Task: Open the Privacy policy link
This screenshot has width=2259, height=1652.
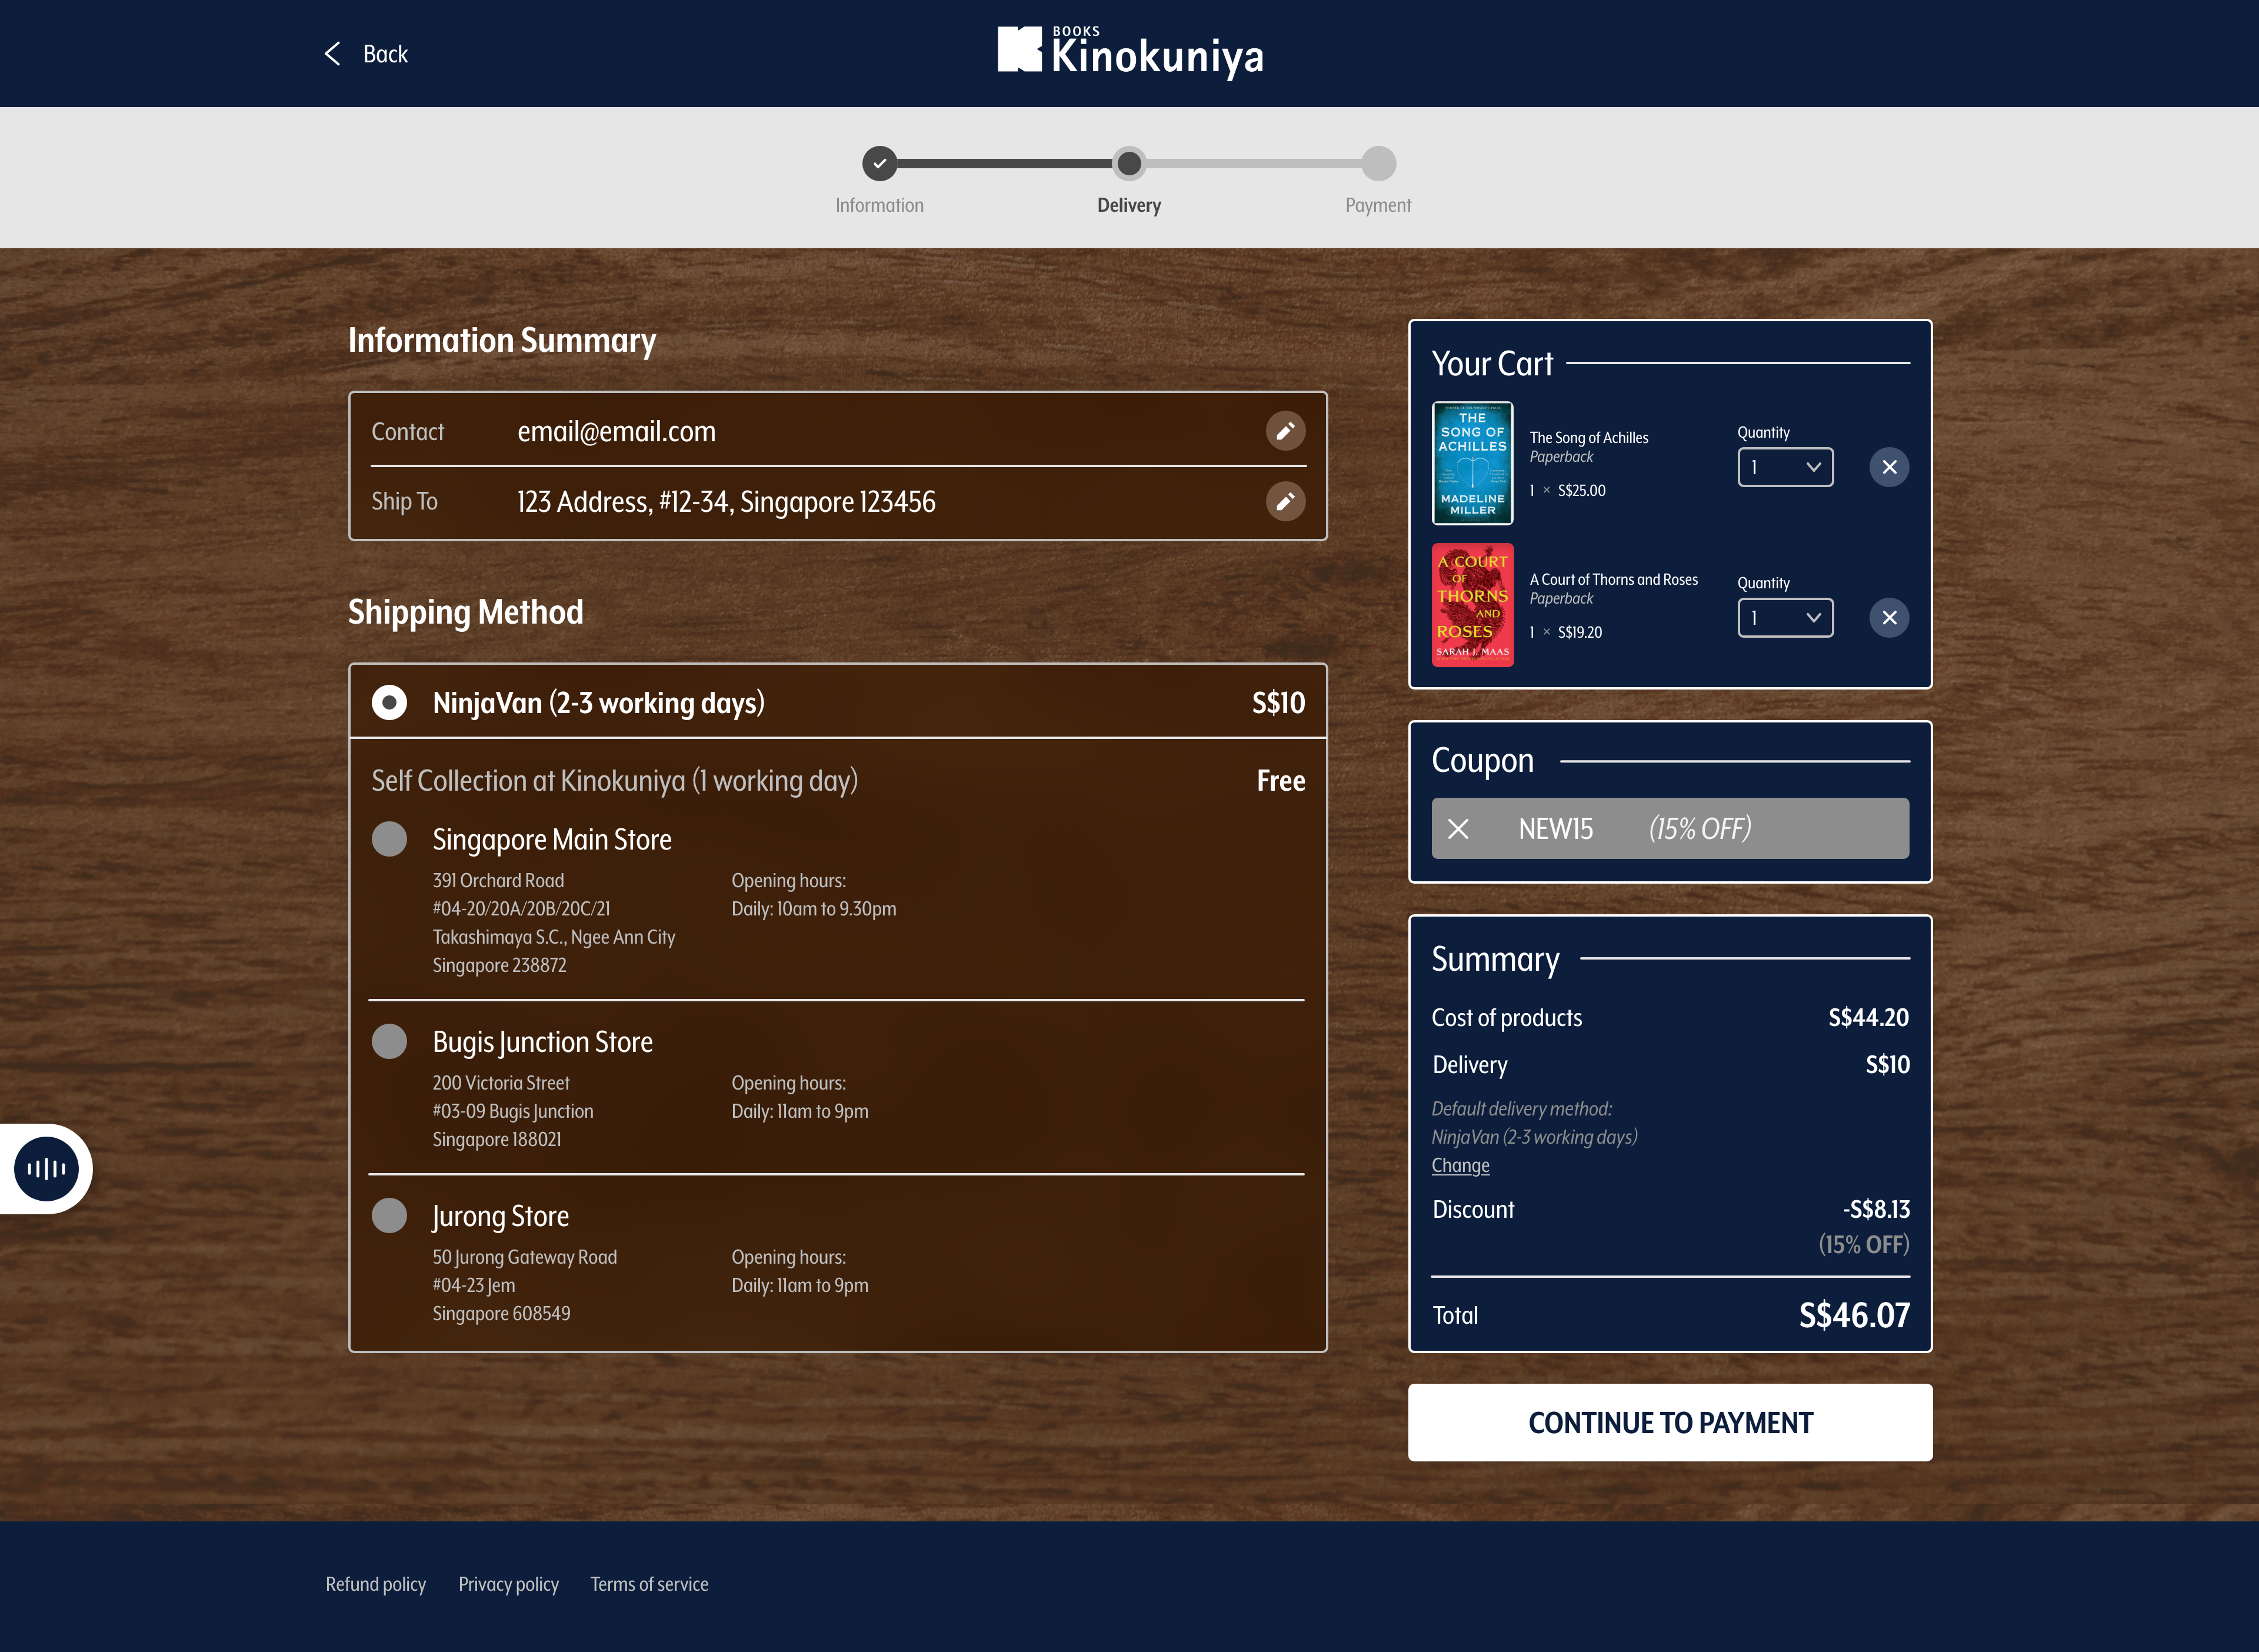Action: 508,1584
